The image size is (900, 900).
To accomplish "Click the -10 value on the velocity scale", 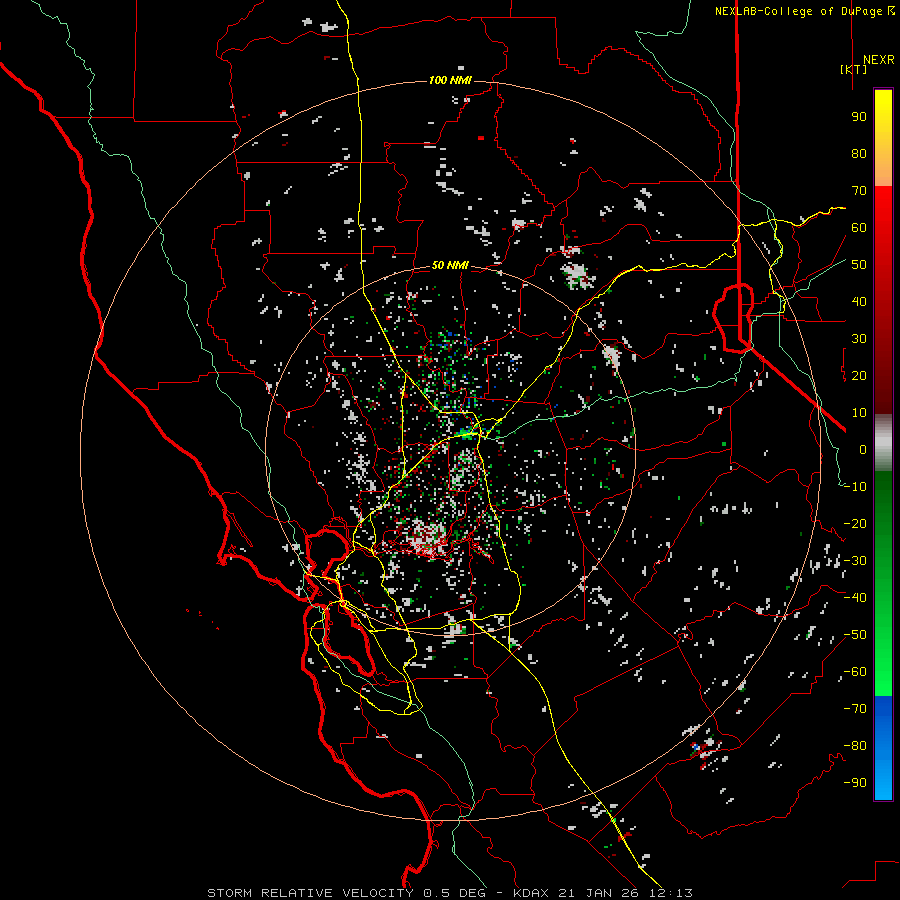I will [x=855, y=487].
